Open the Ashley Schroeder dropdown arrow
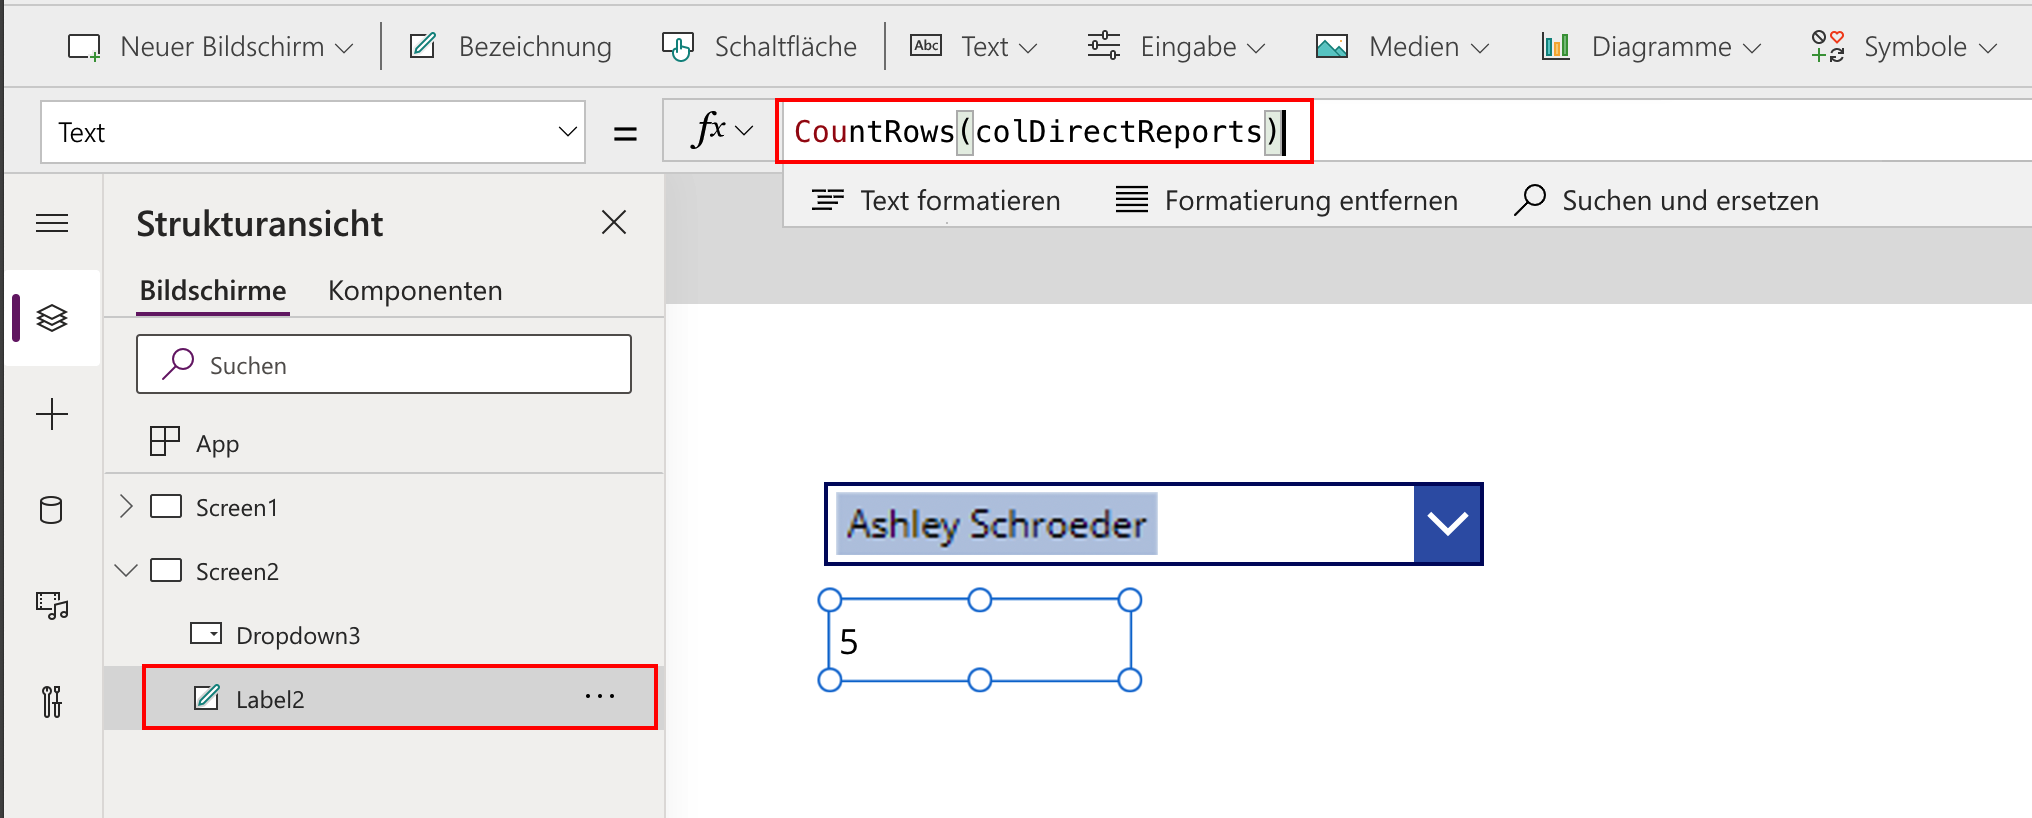This screenshot has height=818, width=2032. 1447,523
